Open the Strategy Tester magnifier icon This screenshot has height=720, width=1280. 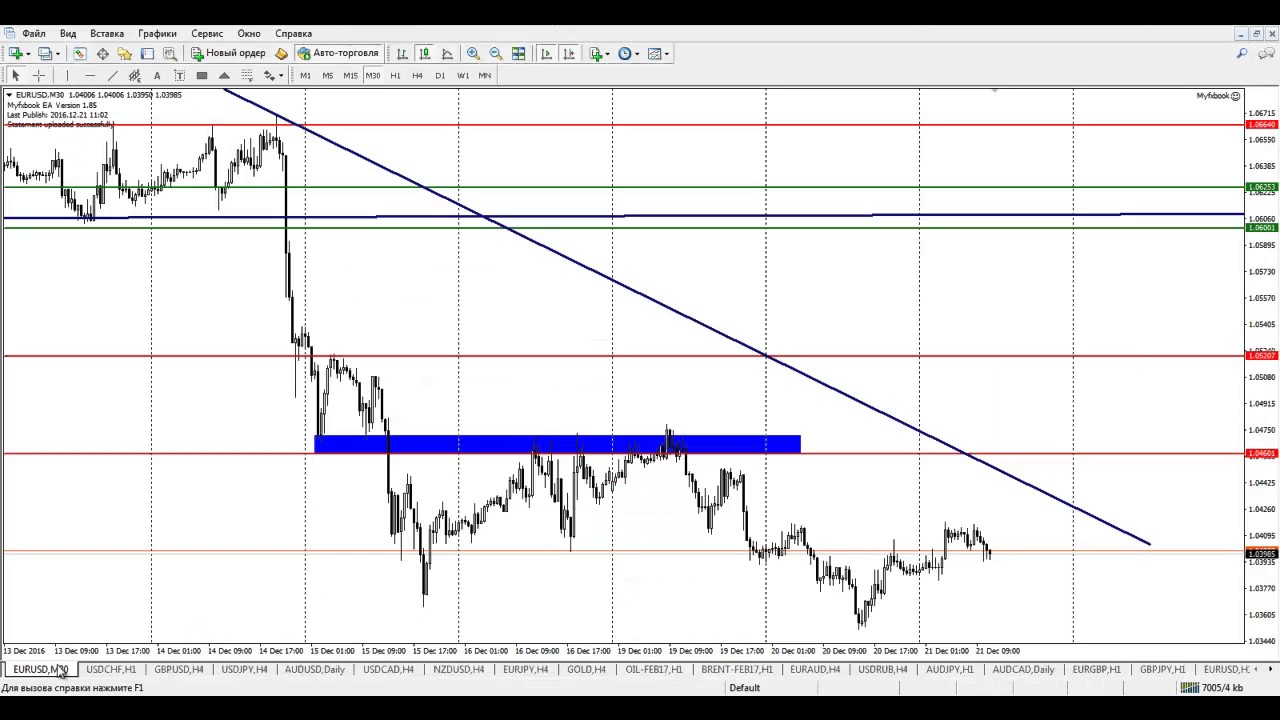click(169, 53)
